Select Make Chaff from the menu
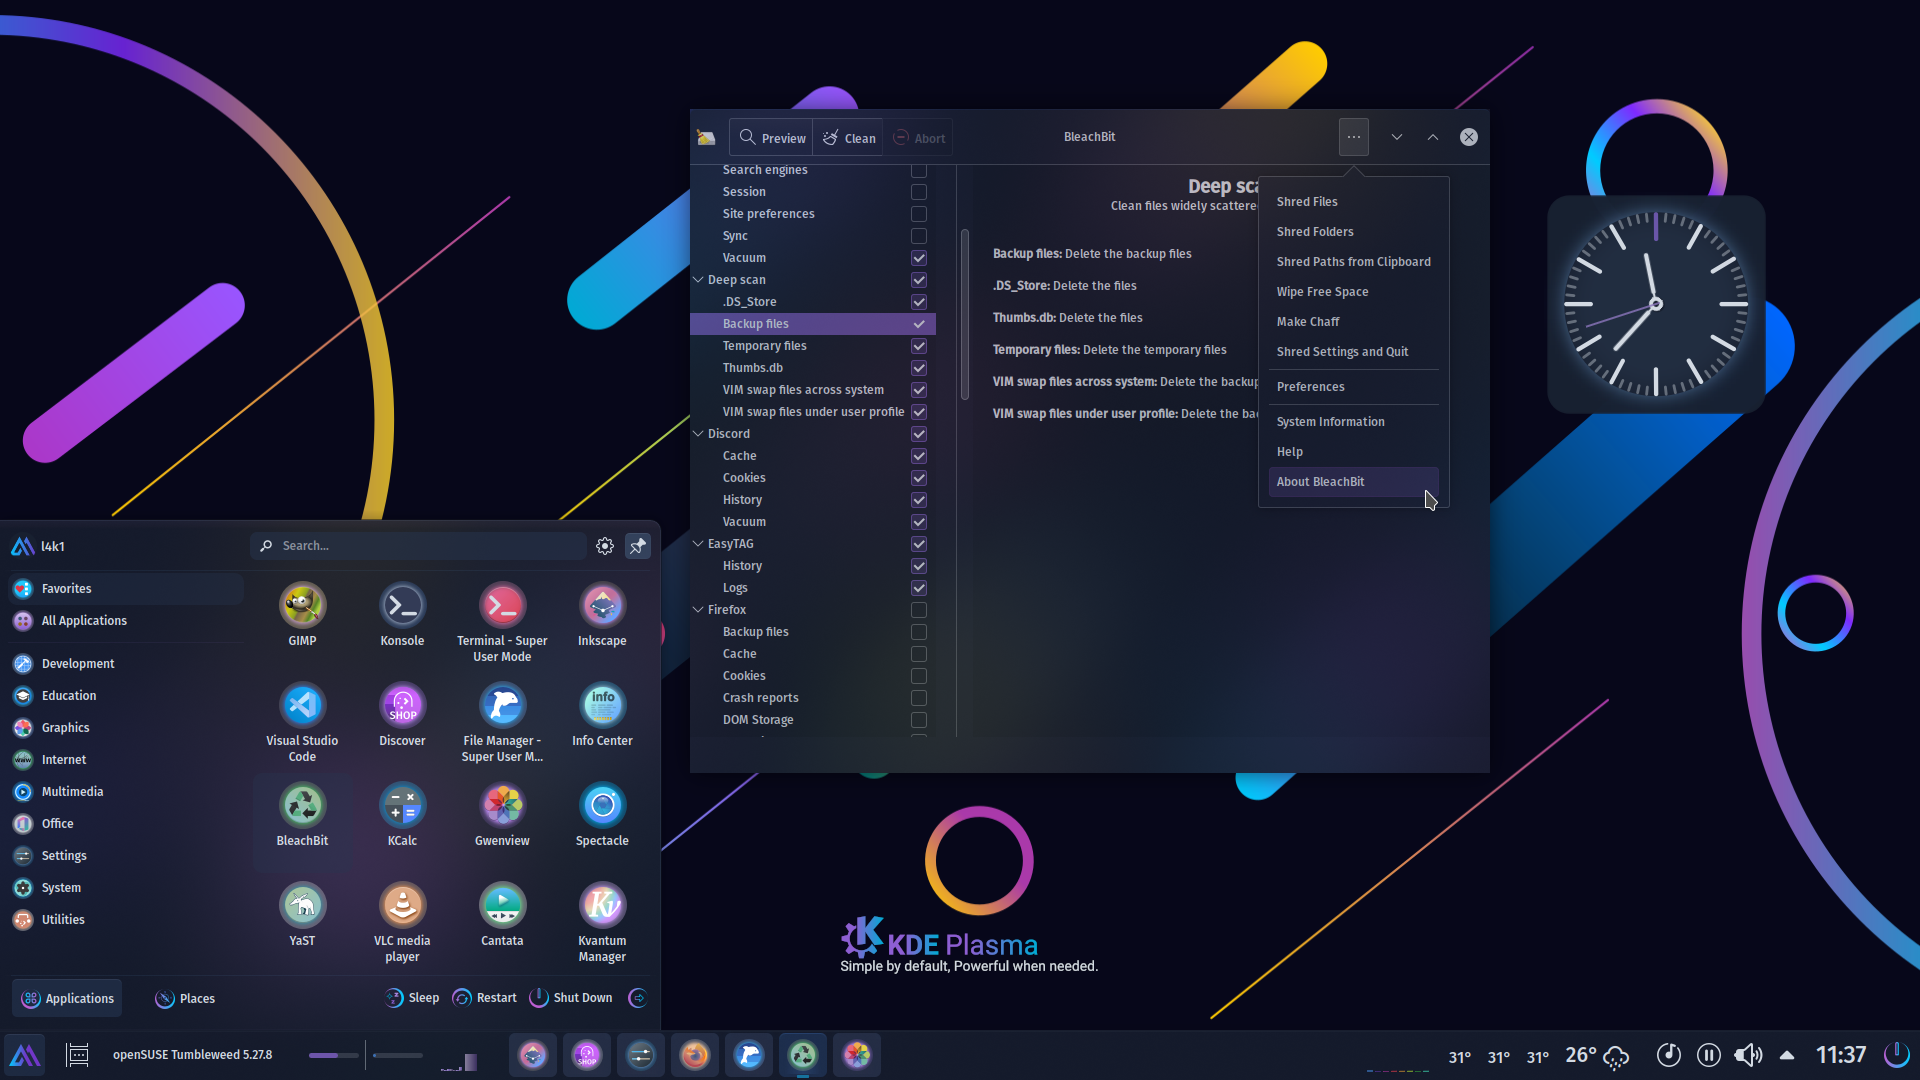Viewport: 1920px width, 1080px height. pyautogui.click(x=1353, y=322)
